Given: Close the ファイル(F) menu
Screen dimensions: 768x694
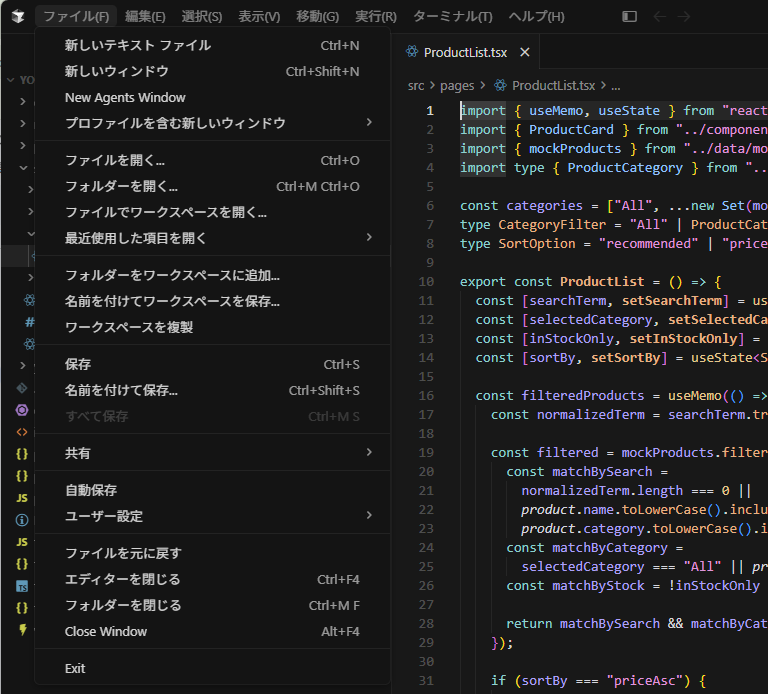Looking at the screenshot, I should coord(76,17).
